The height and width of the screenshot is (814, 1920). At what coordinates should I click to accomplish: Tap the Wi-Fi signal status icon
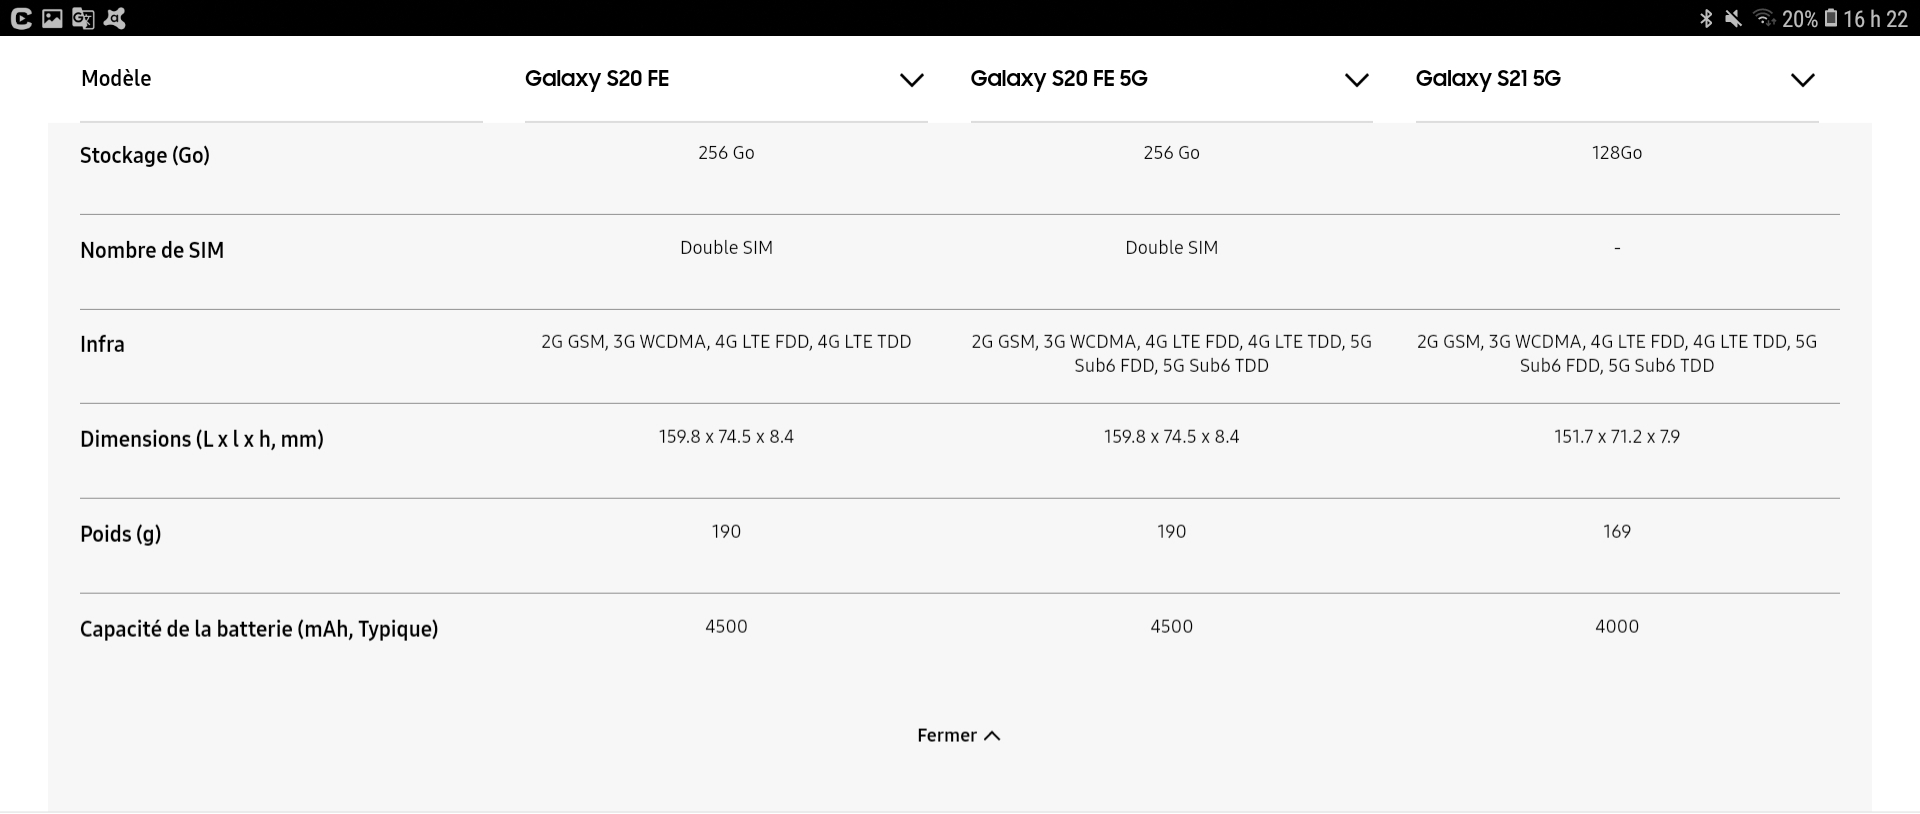(x=1764, y=18)
